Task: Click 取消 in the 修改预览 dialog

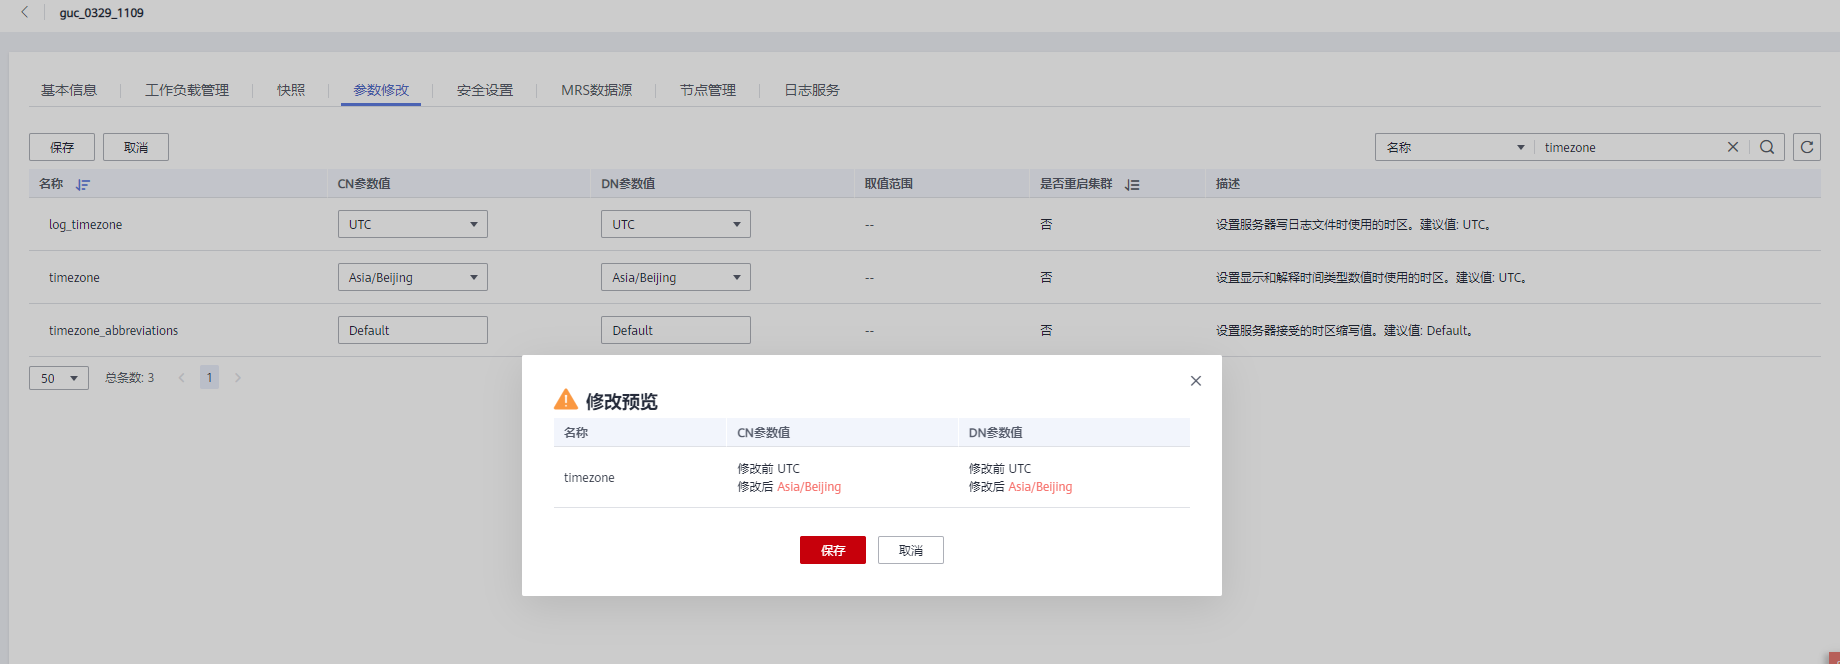Action: click(911, 550)
